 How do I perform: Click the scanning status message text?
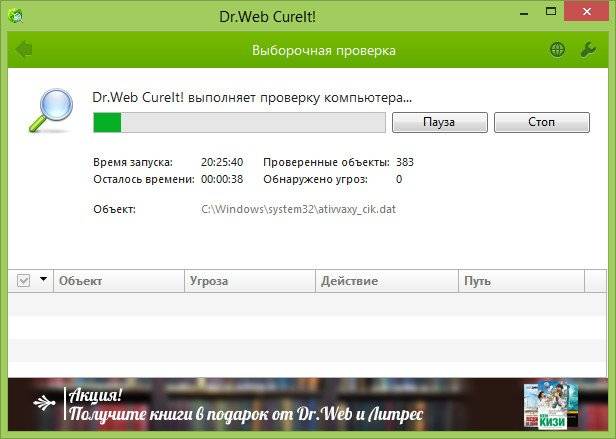(252, 97)
